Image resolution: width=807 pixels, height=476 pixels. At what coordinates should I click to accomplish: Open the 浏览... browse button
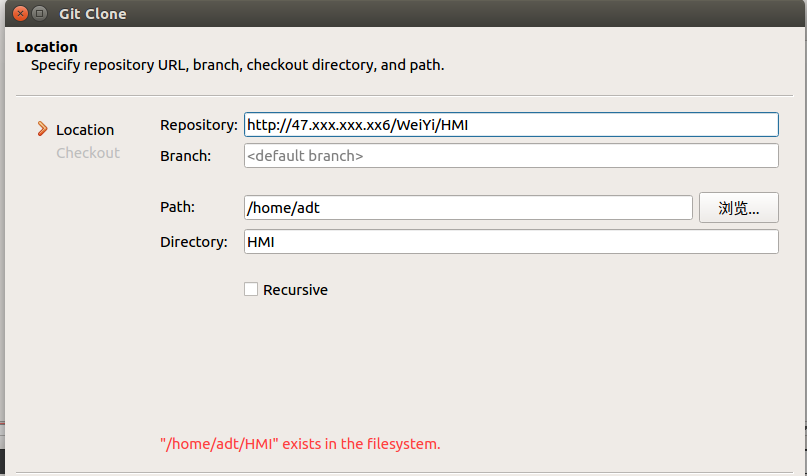point(739,207)
